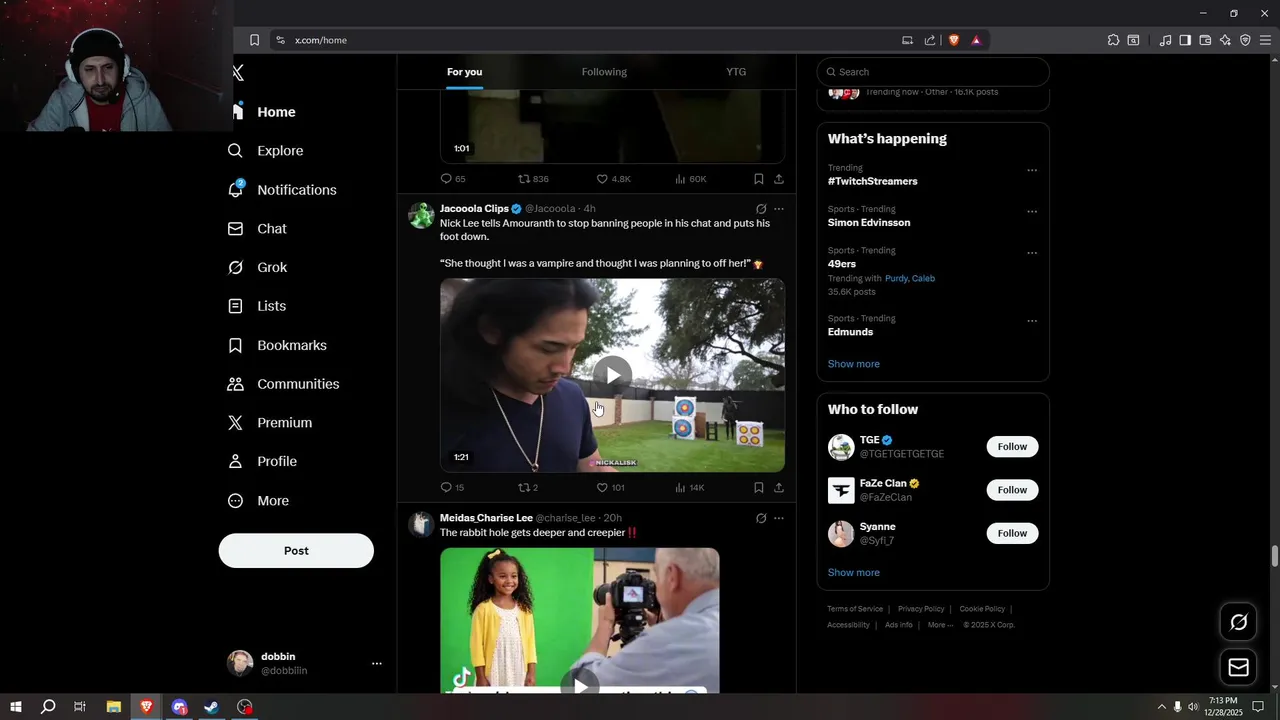This screenshot has height=720, width=1280.
Task: Switch to the For you tab
Action: (x=464, y=72)
